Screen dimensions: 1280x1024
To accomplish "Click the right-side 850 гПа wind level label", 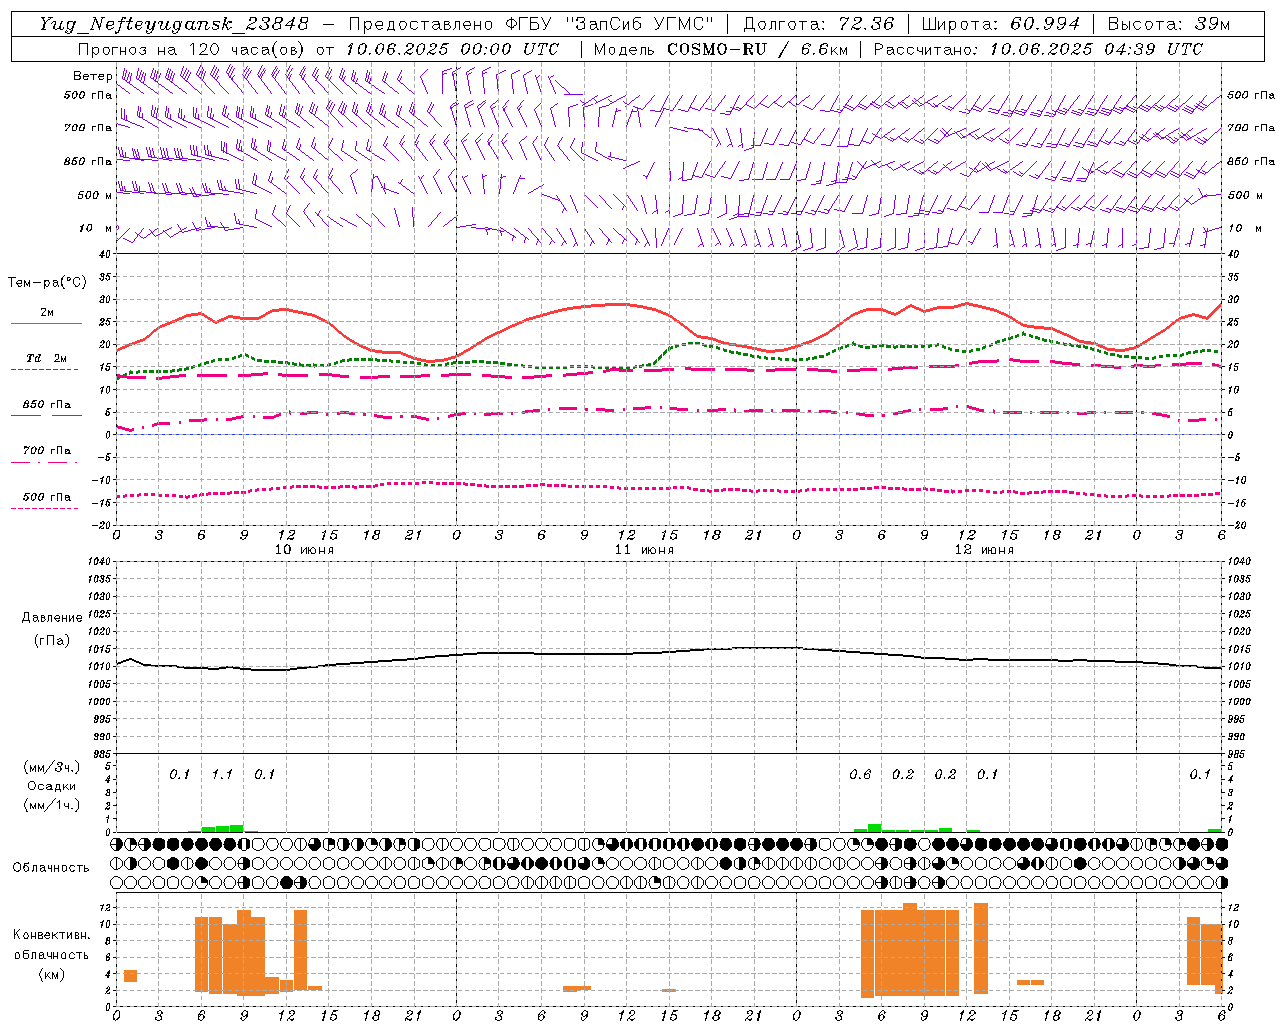I will [1250, 161].
